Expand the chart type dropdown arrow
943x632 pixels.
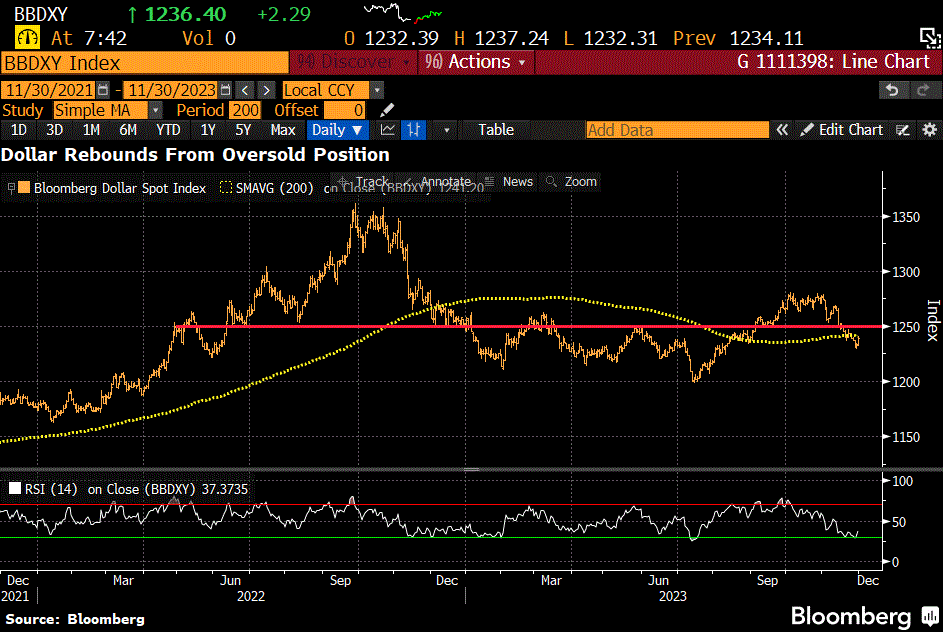point(446,130)
